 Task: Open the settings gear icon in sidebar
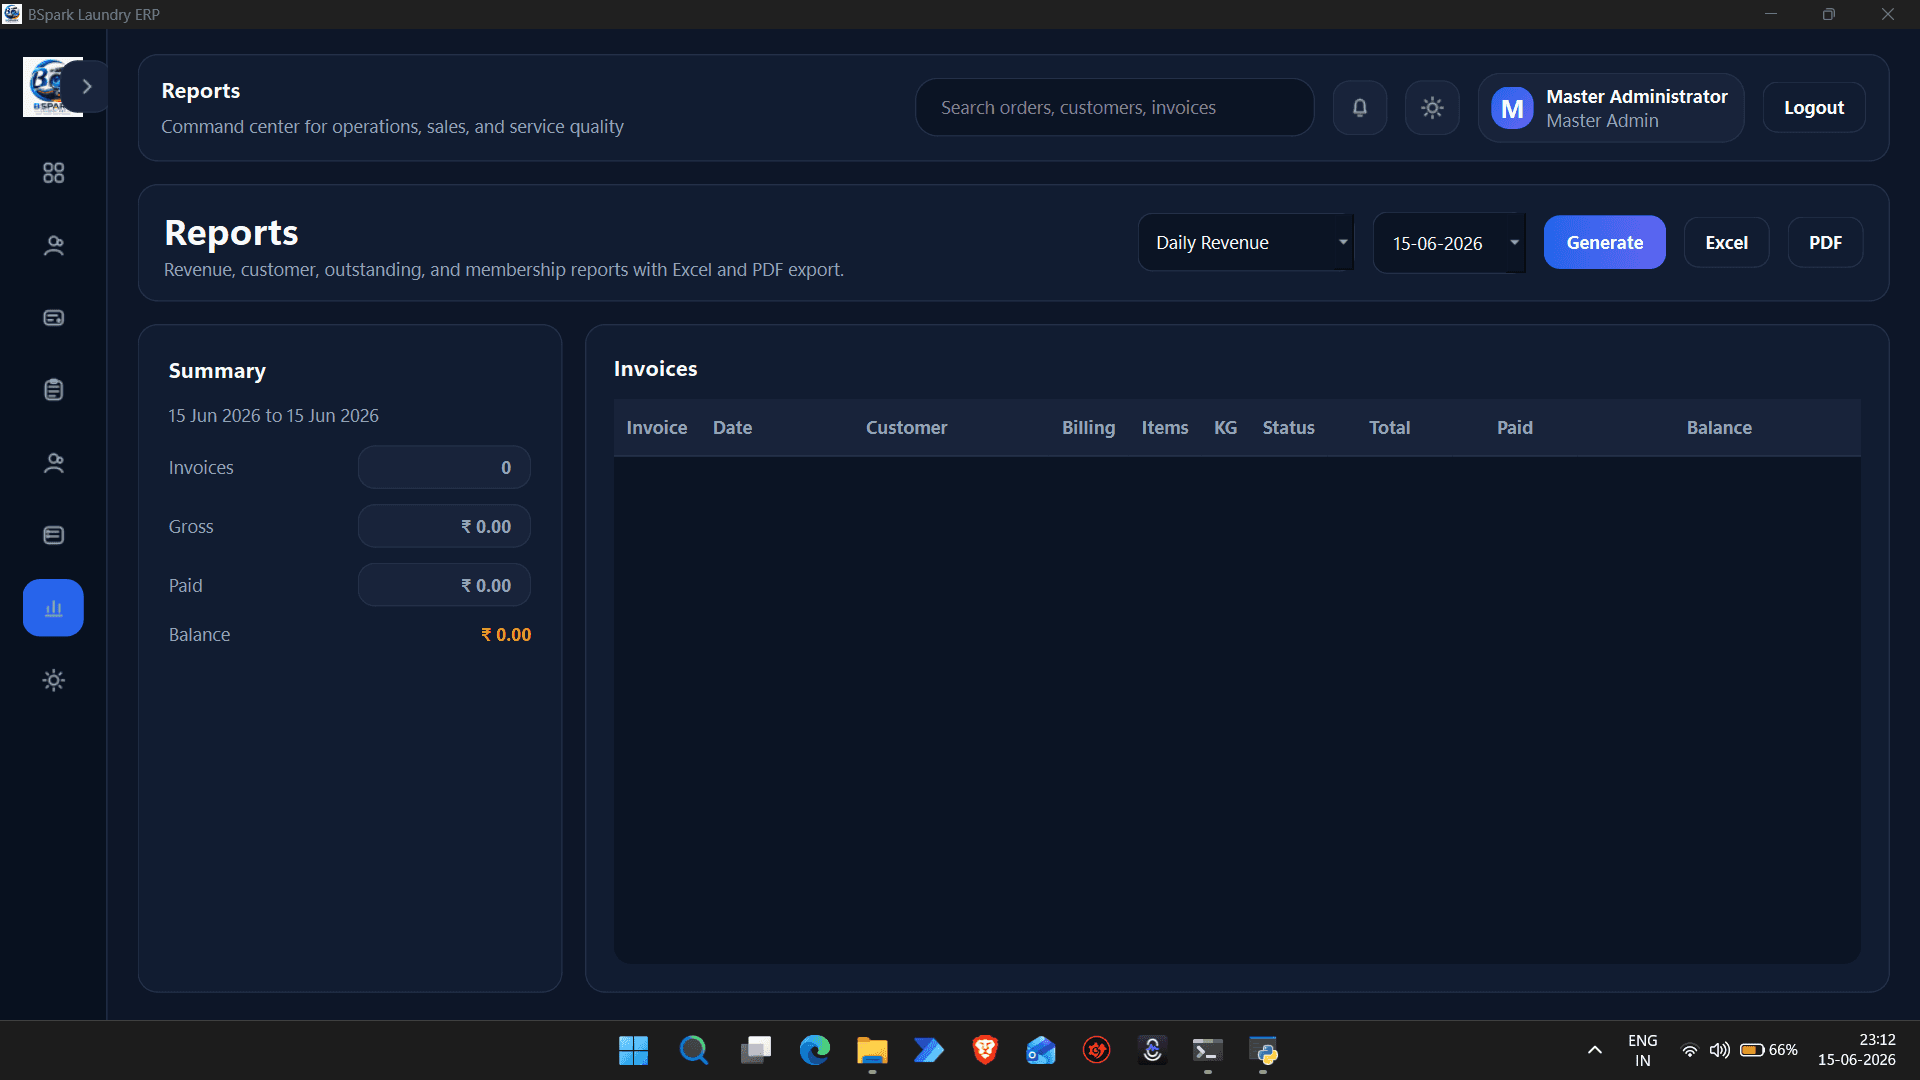tap(54, 681)
